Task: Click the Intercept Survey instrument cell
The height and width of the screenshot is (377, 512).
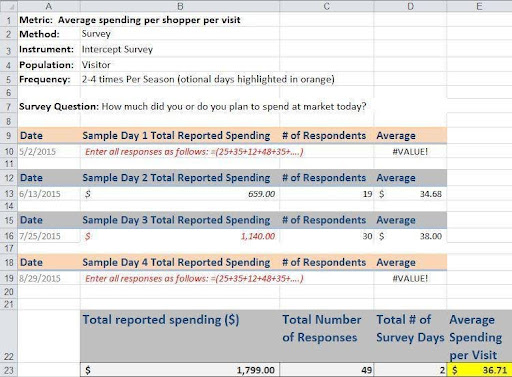Action: point(180,49)
